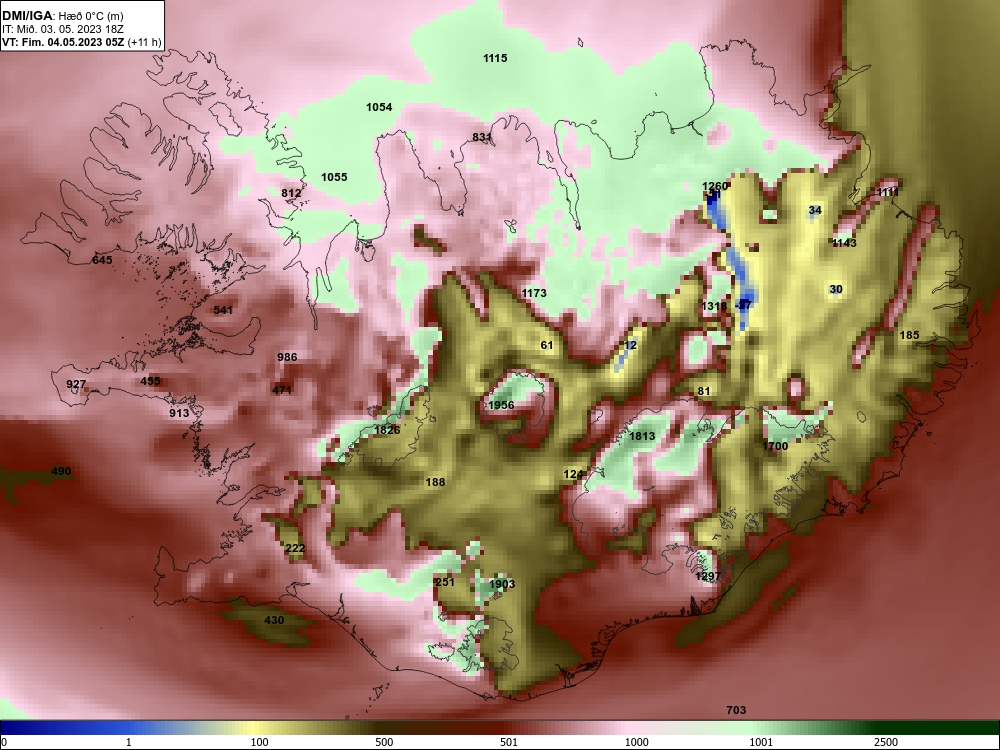Click the map value '430'
The width and height of the screenshot is (1000, 750).
coord(274,620)
